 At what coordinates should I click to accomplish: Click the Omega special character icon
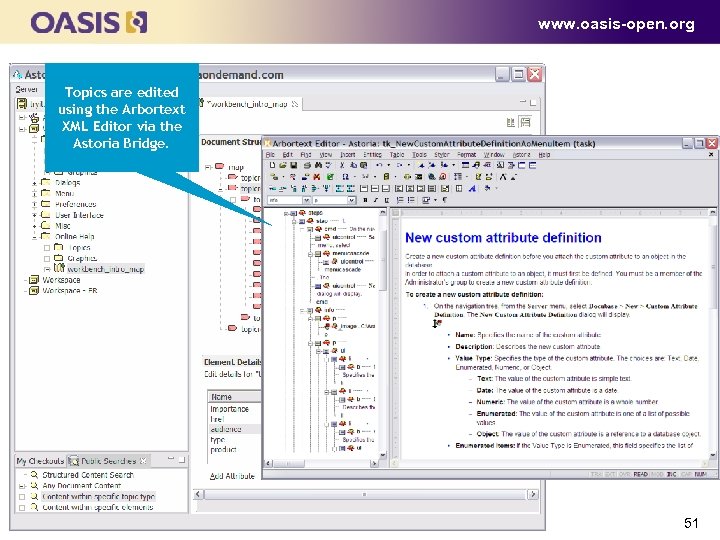[x=345, y=177]
